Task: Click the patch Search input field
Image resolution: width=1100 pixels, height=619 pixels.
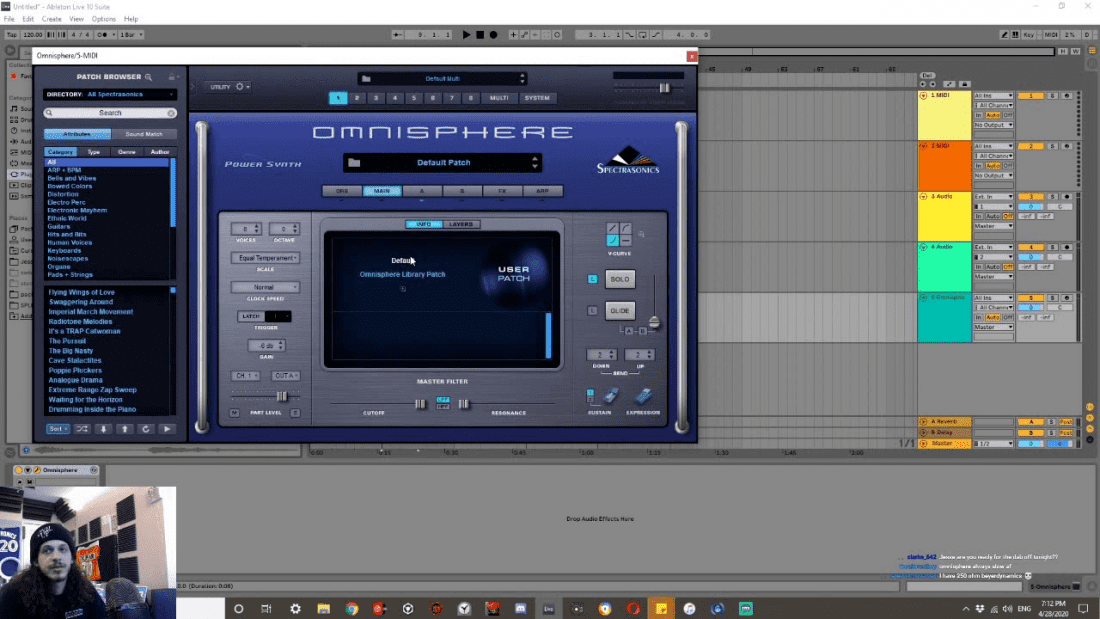Action: coord(110,113)
